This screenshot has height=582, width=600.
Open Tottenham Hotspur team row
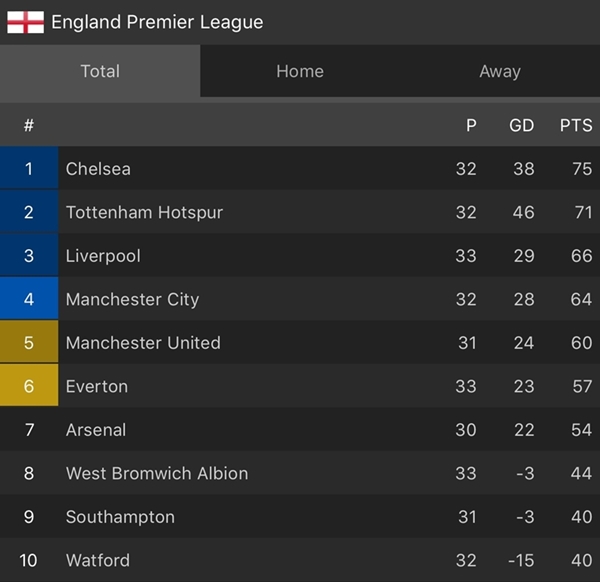click(x=300, y=212)
